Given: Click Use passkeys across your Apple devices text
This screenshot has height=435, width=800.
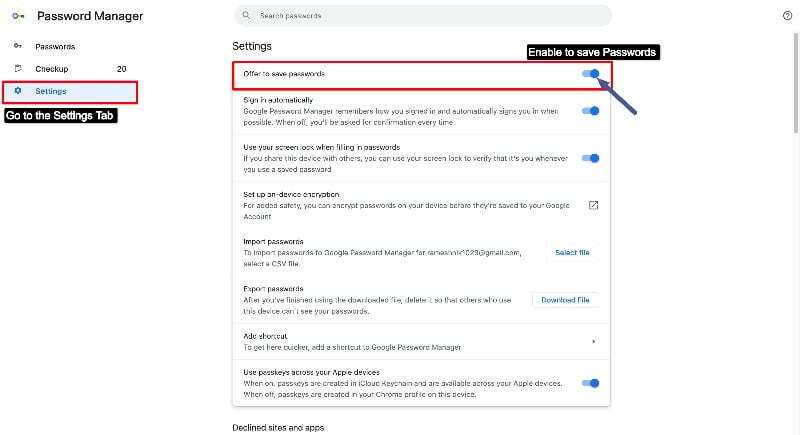Looking at the screenshot, I should pos(311,372).
